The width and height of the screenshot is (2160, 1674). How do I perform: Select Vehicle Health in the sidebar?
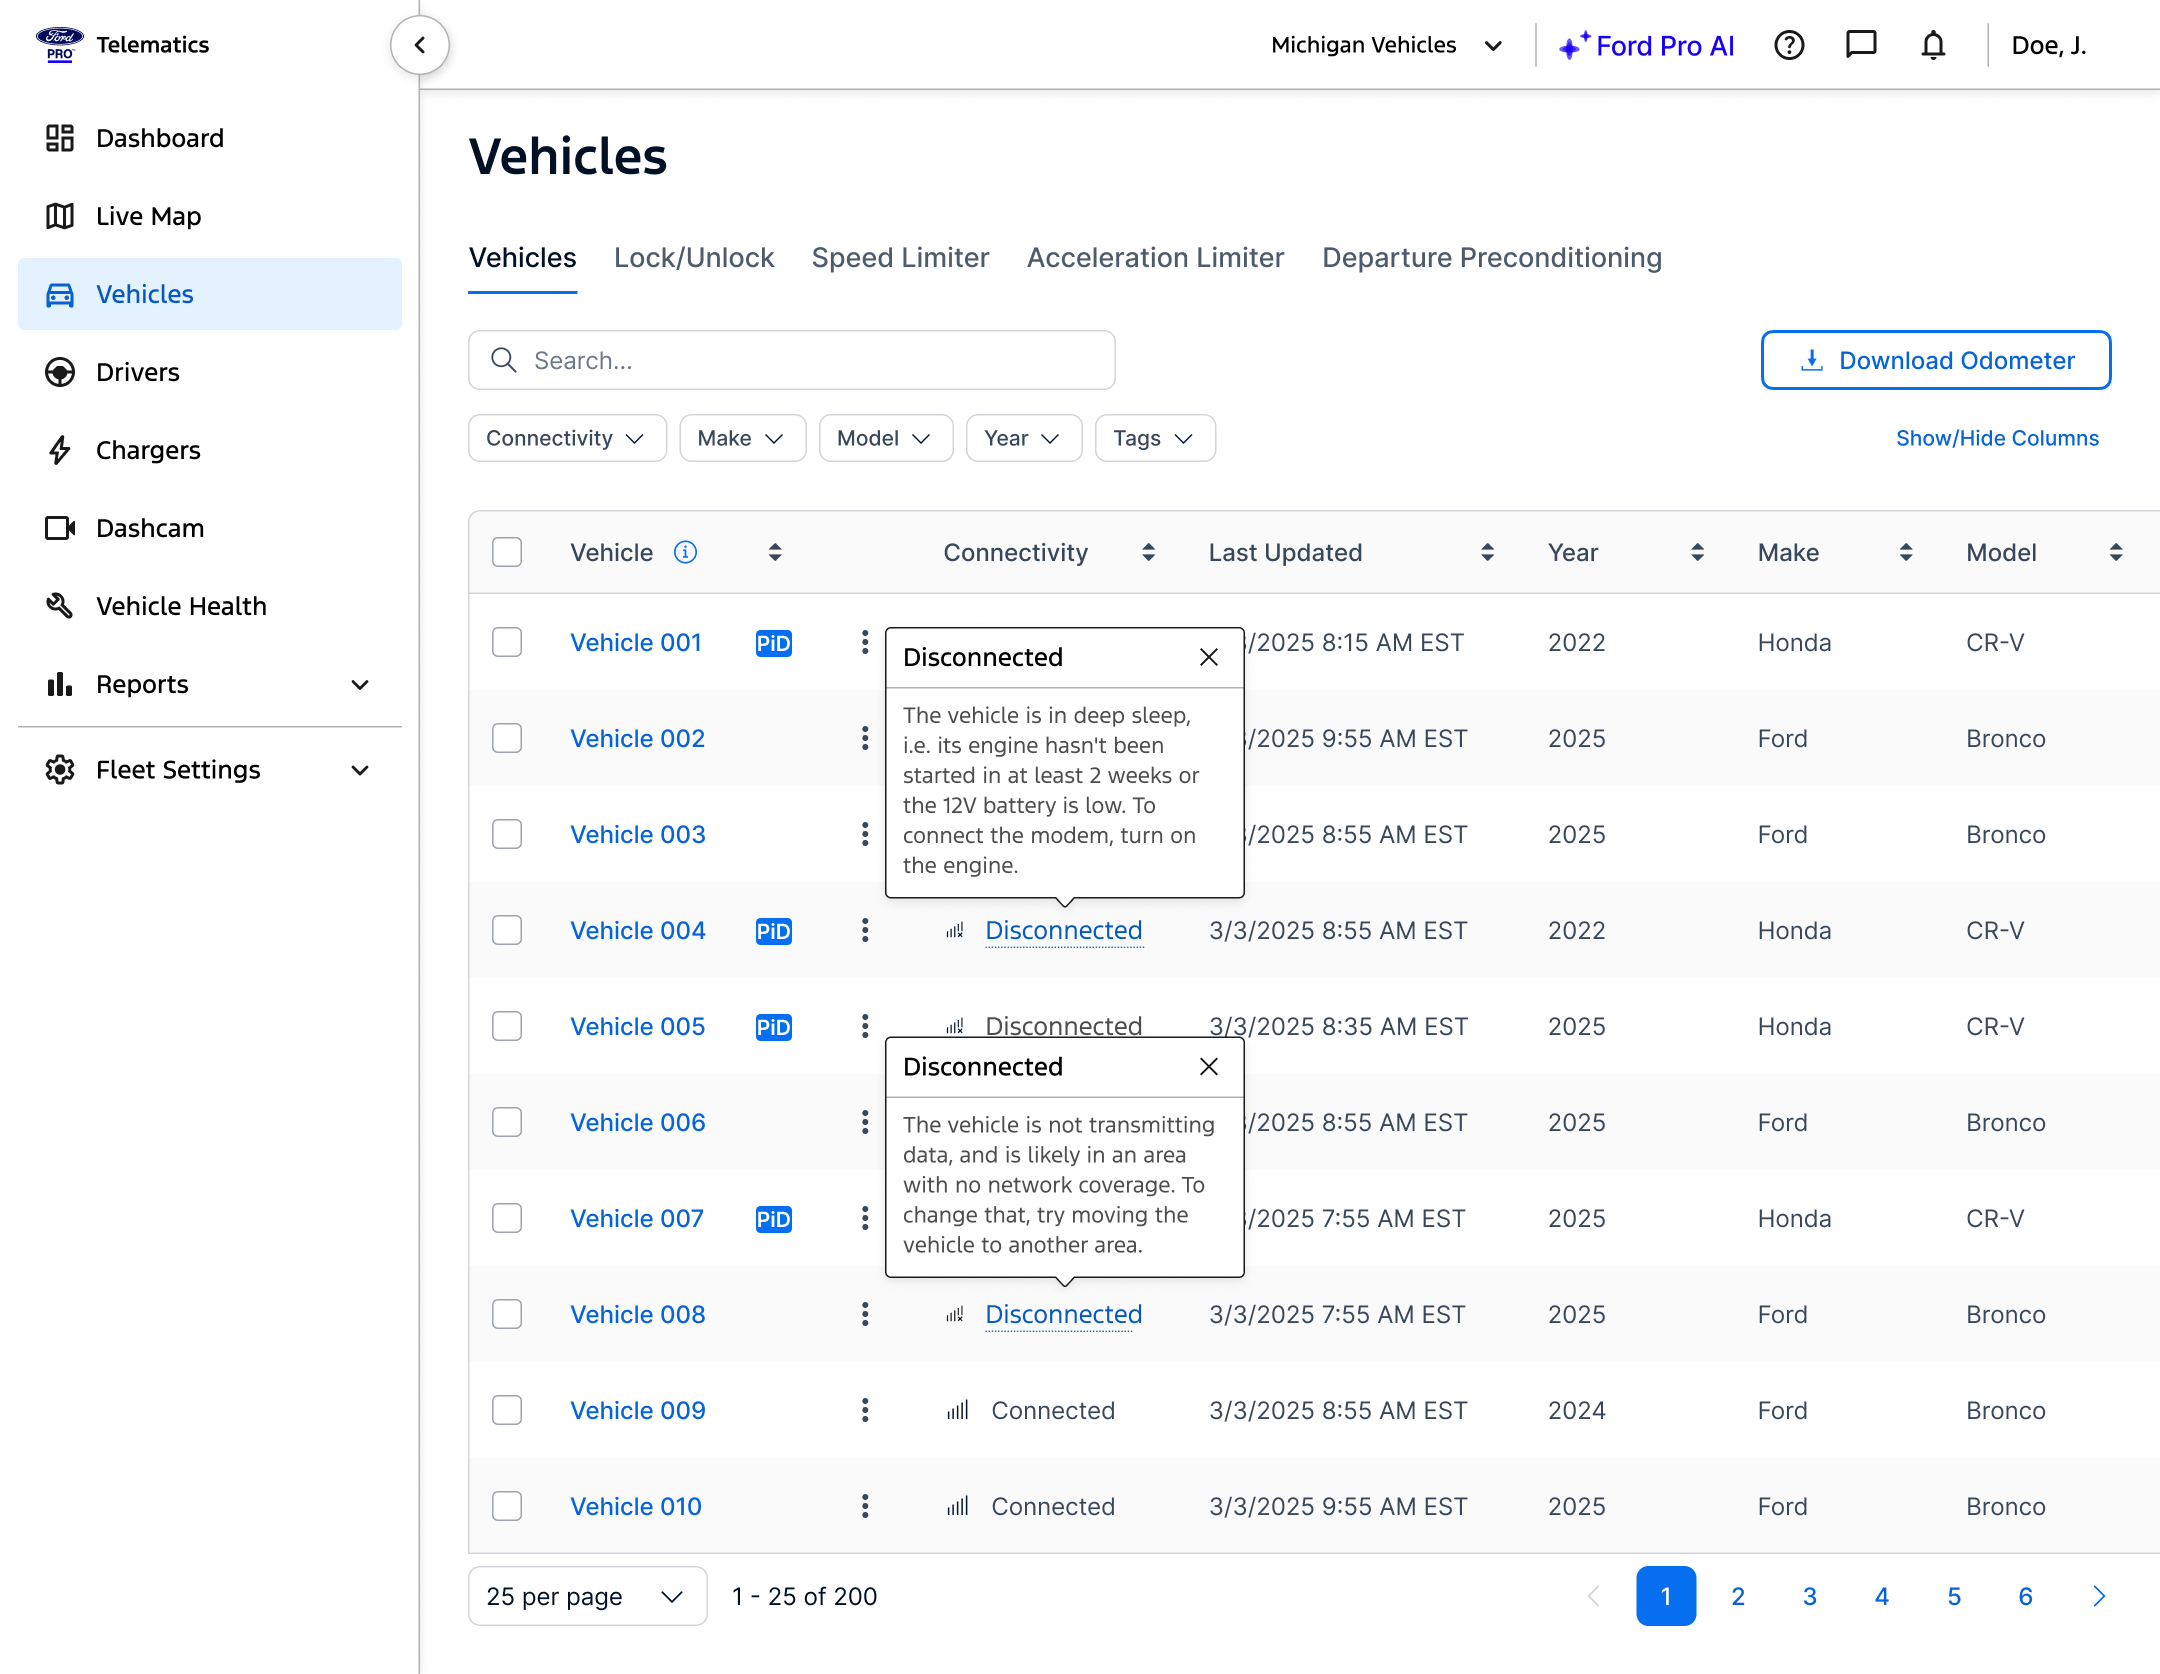181,606
